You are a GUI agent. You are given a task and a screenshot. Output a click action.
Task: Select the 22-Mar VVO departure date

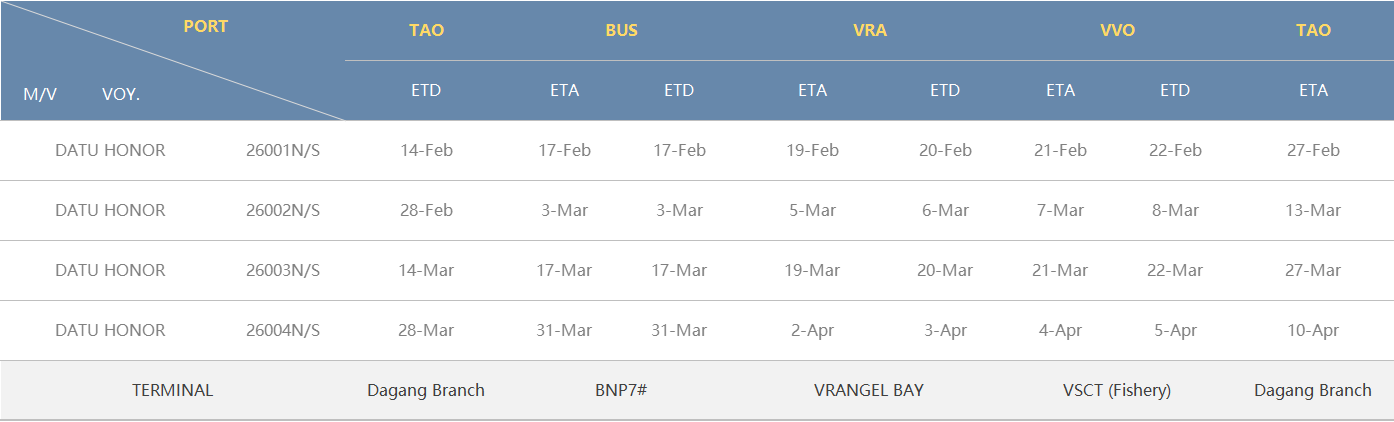click(x=1175, y=270)
